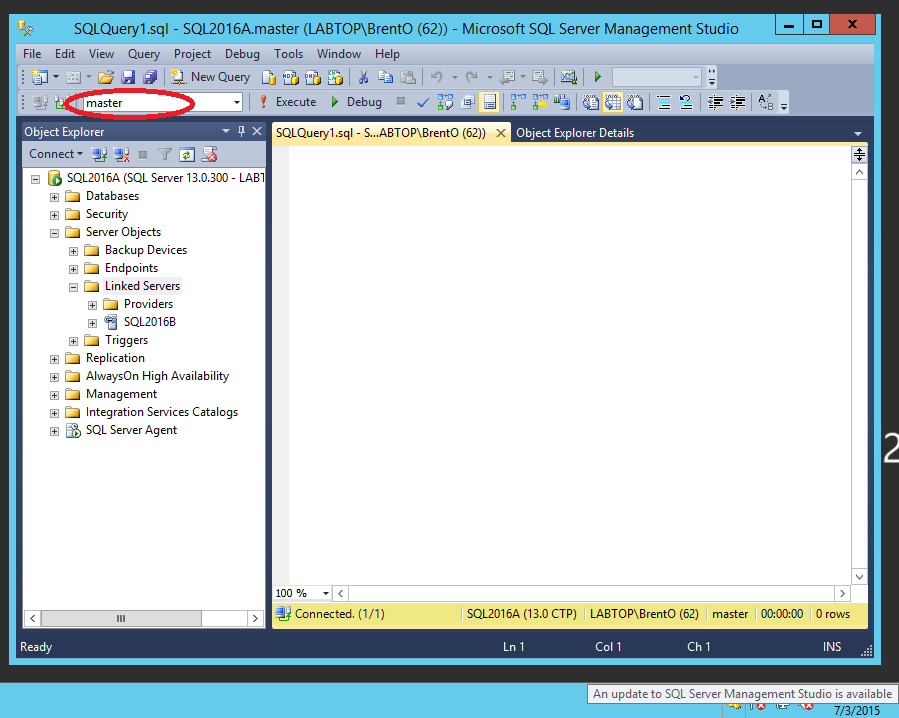Start an Analysis Services MDX query
The height and width of the screenshot is (718, 899).
point(291,77)
